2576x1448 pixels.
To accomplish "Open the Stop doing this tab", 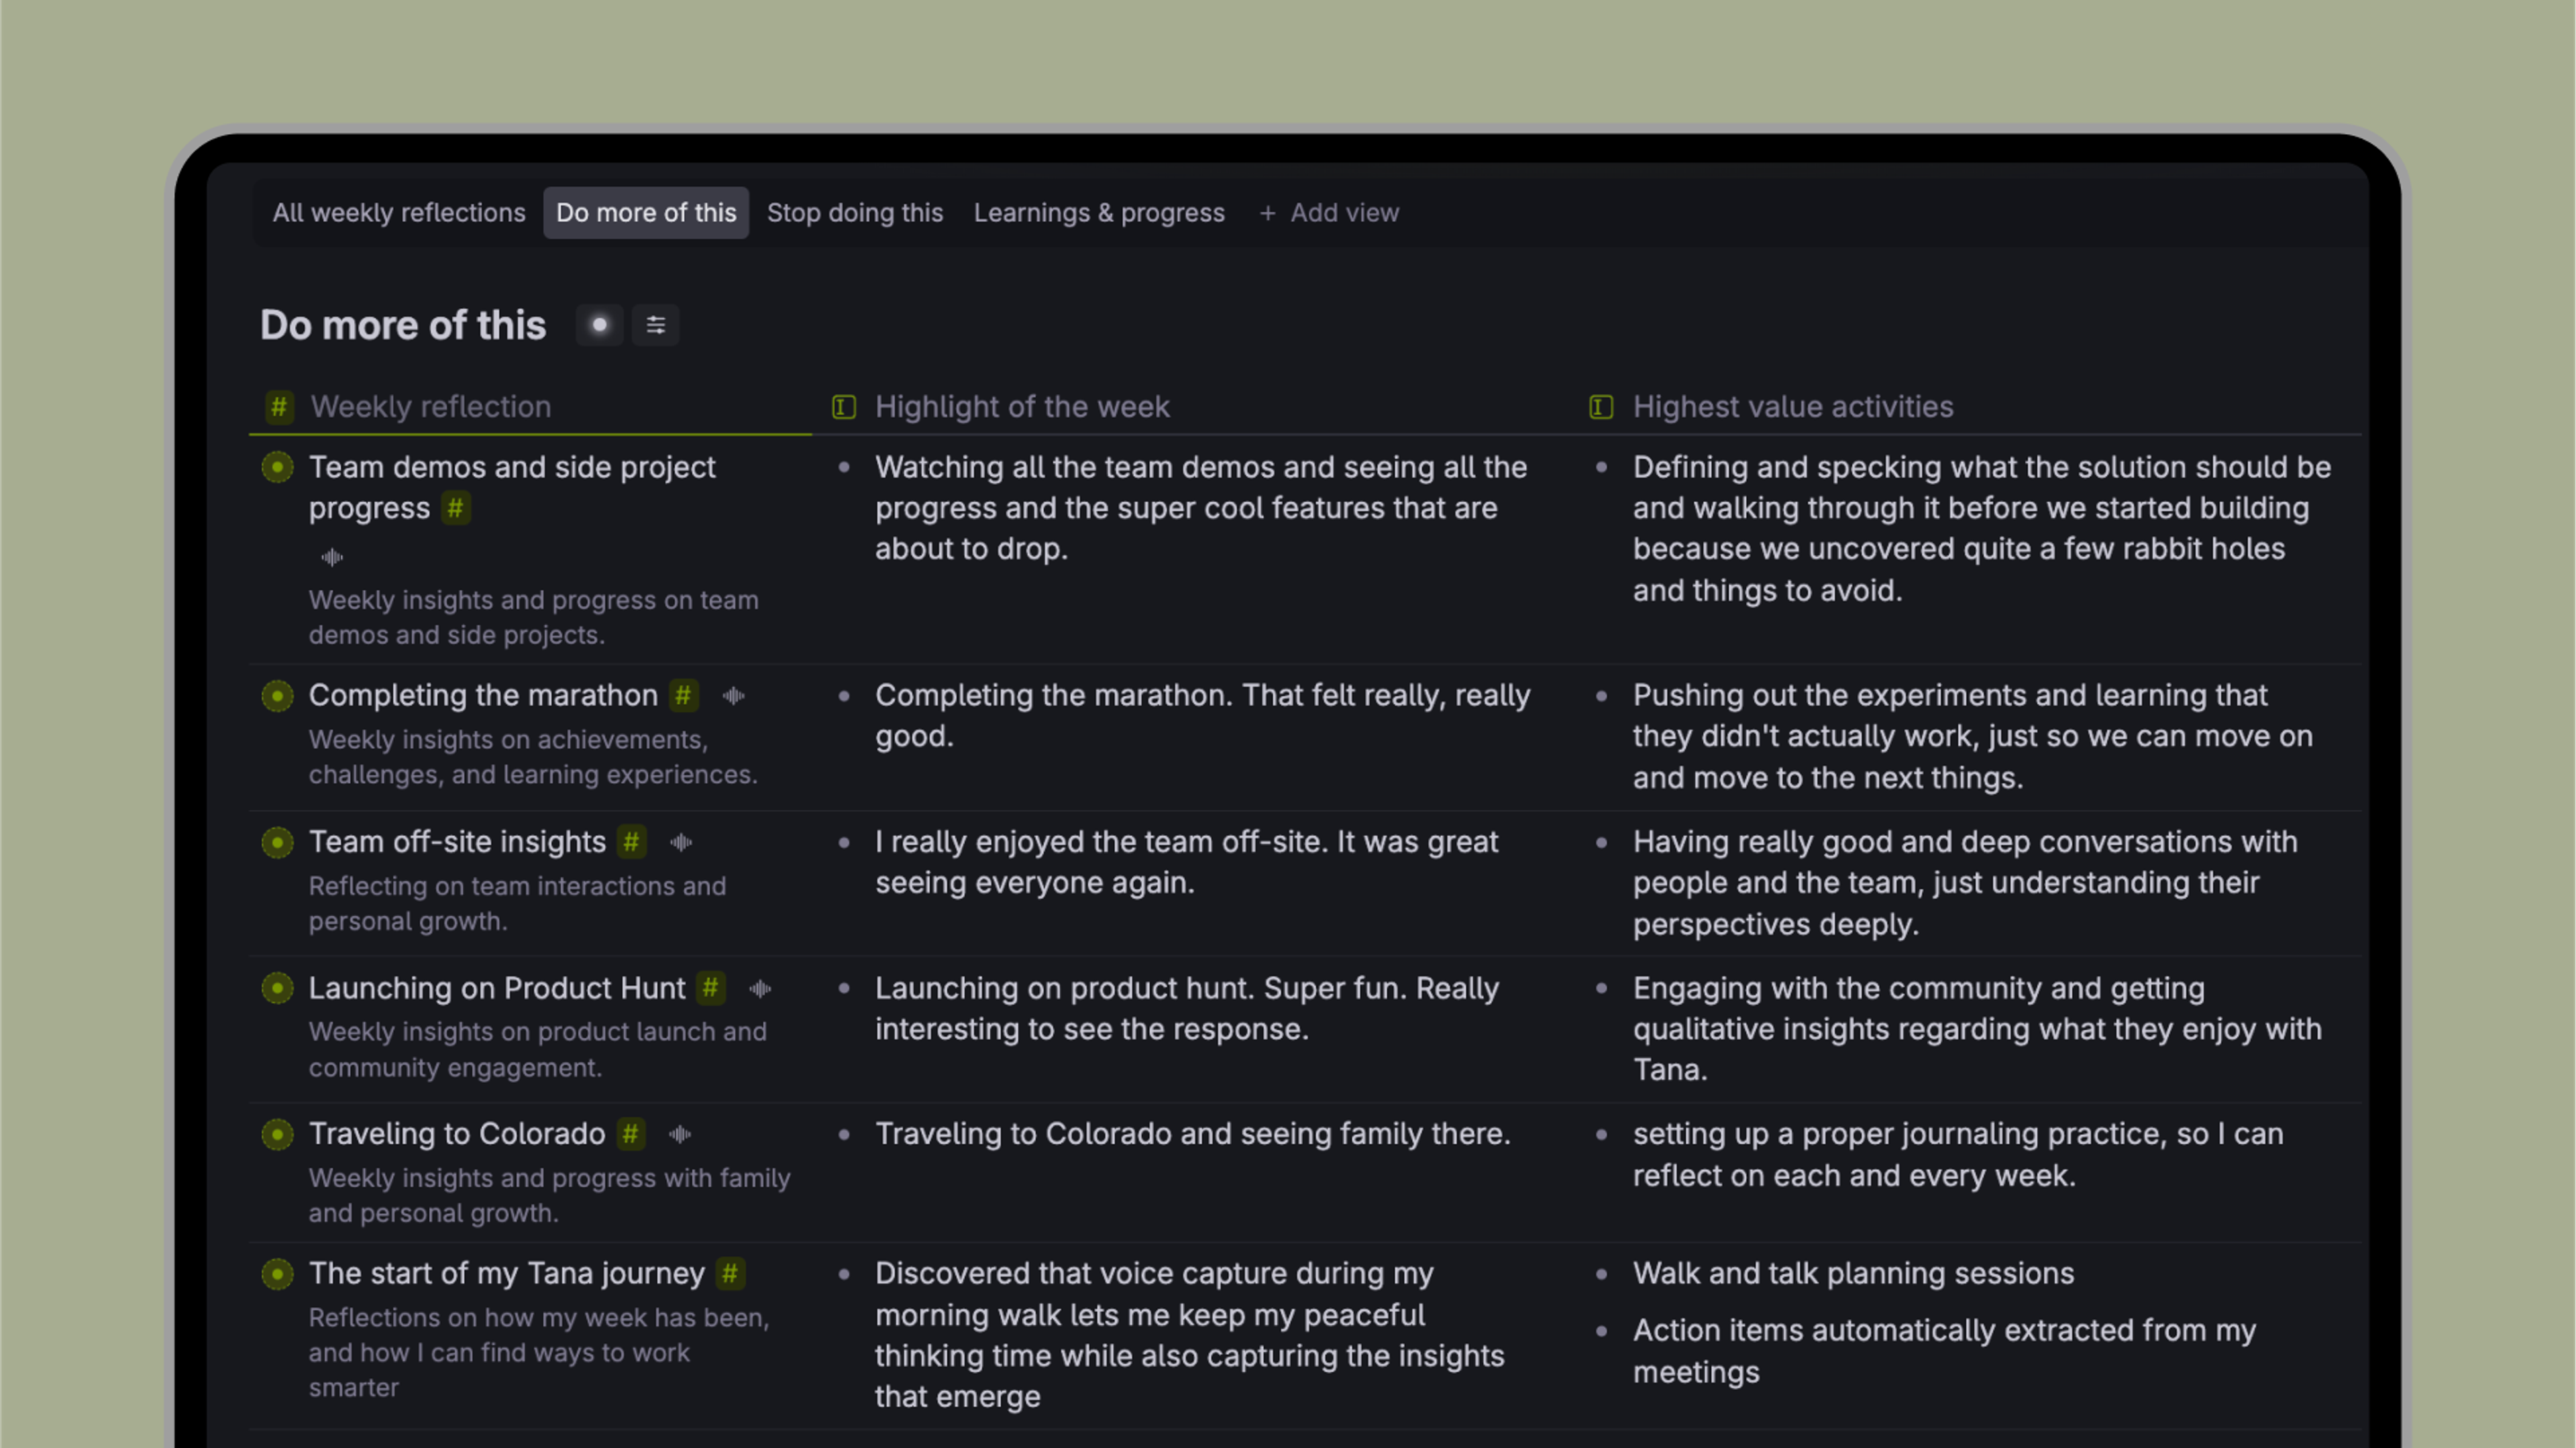I will (854, 213).
